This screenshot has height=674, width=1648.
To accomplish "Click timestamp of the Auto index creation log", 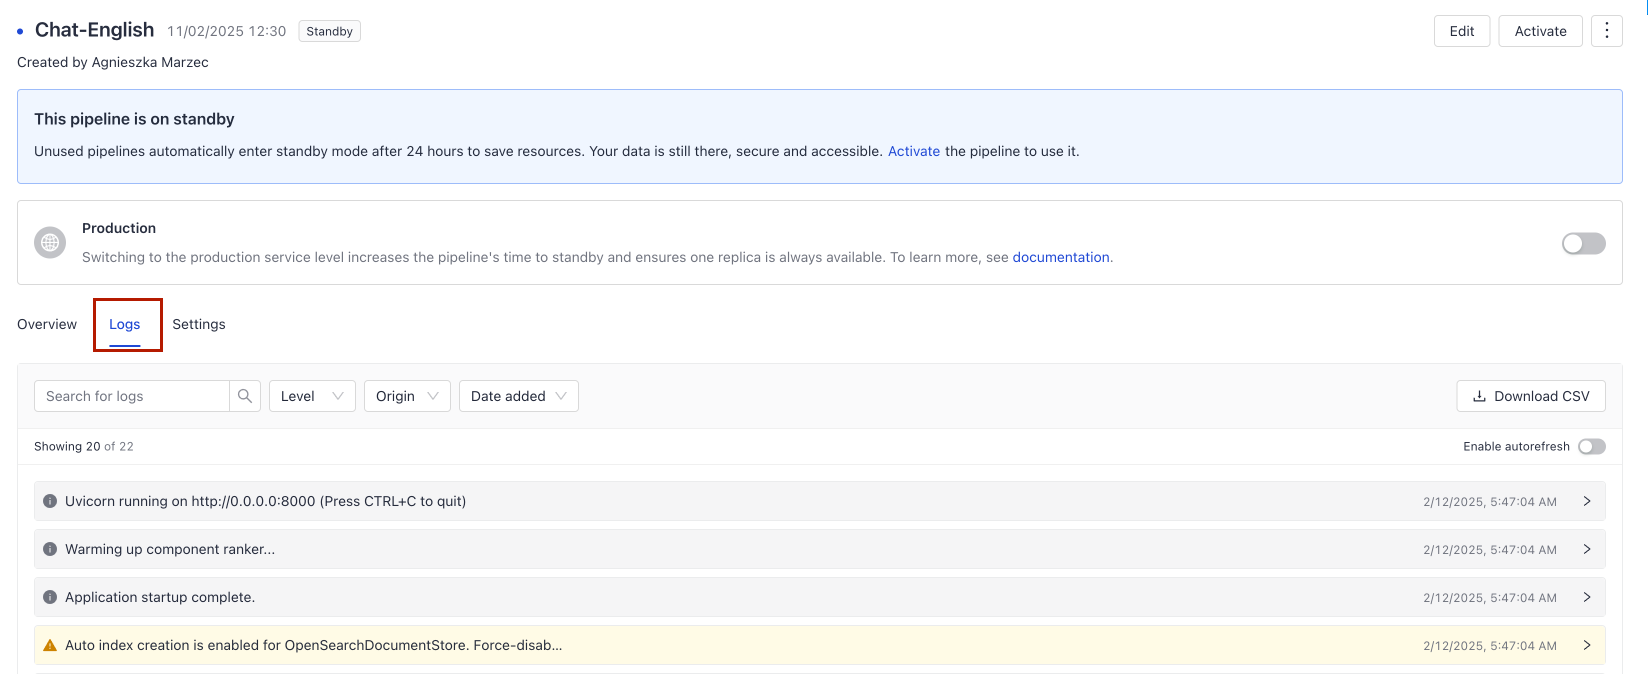I will pos(1490,646).
